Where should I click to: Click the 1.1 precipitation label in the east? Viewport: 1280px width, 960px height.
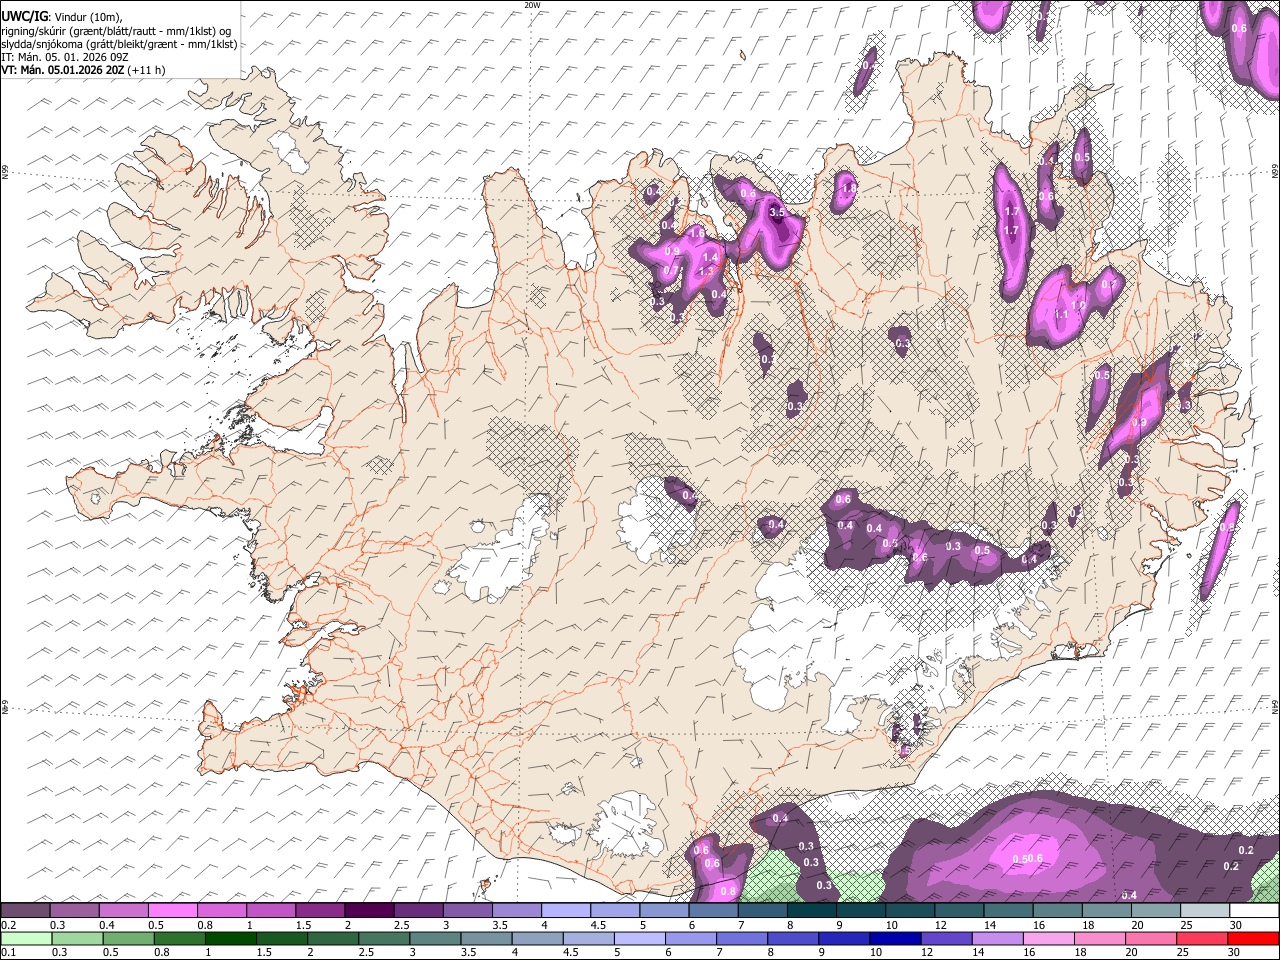(x=1061, y=313)
